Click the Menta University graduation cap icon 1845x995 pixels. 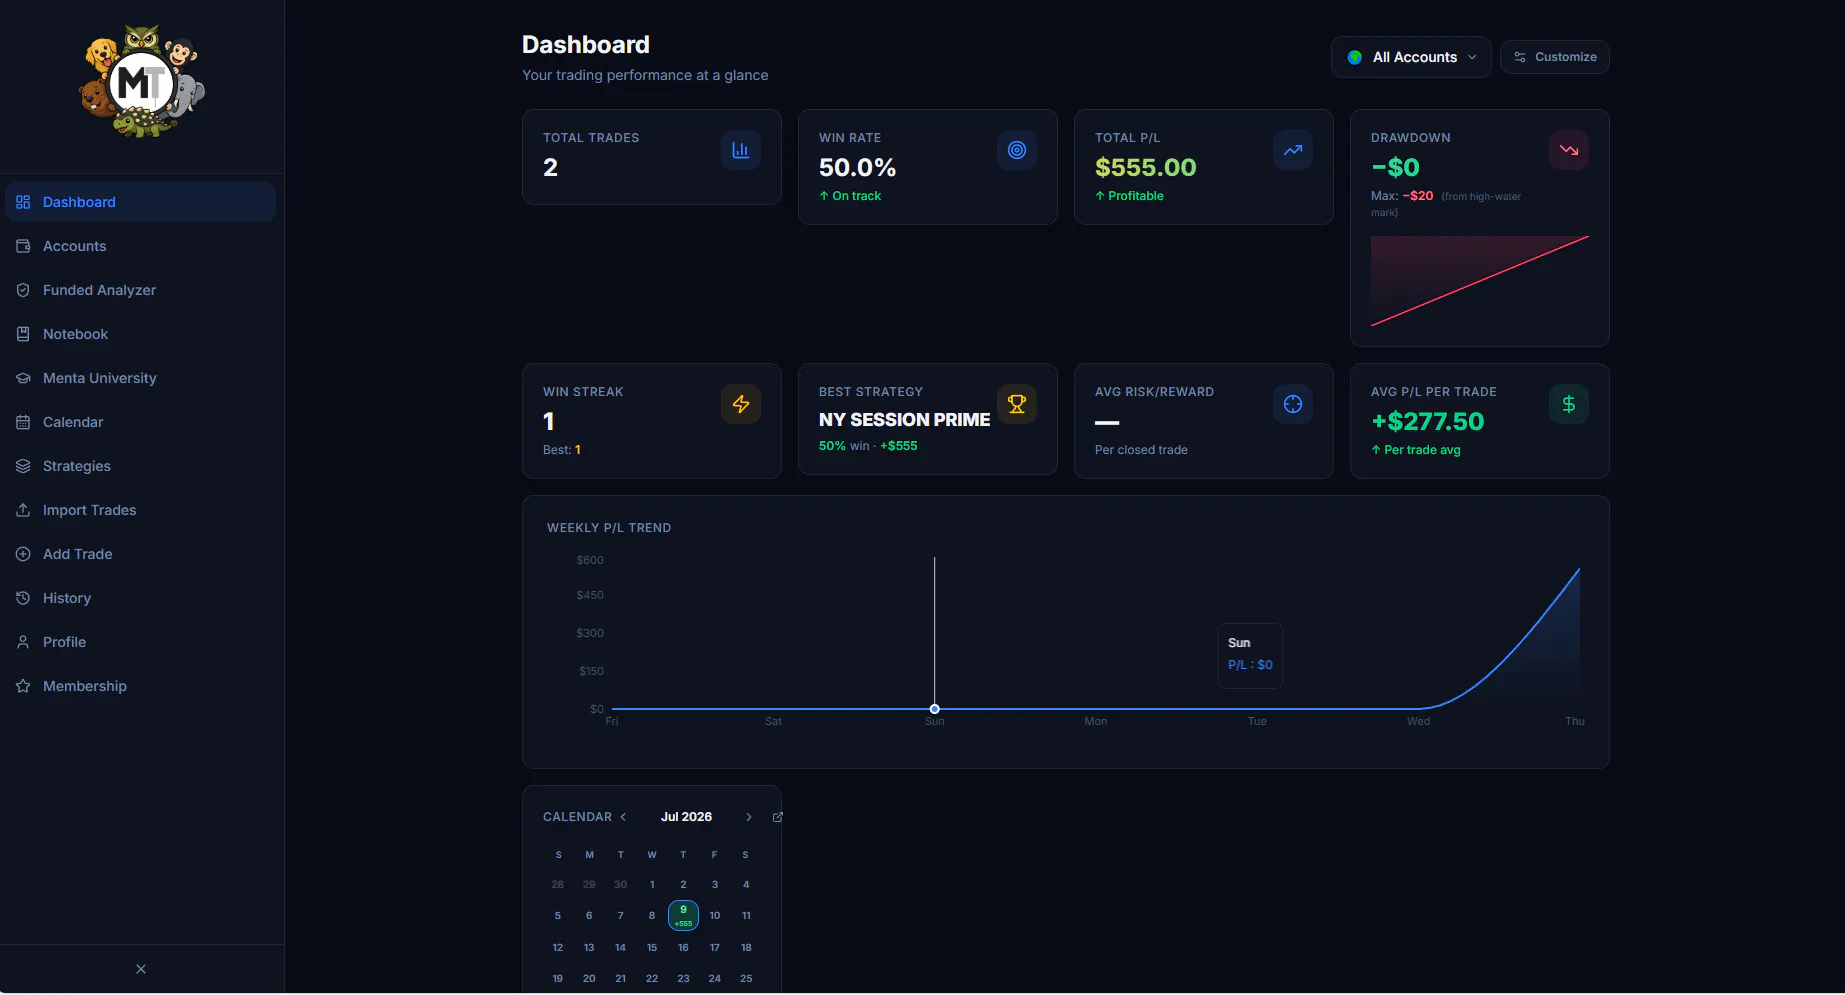(23, 378)
